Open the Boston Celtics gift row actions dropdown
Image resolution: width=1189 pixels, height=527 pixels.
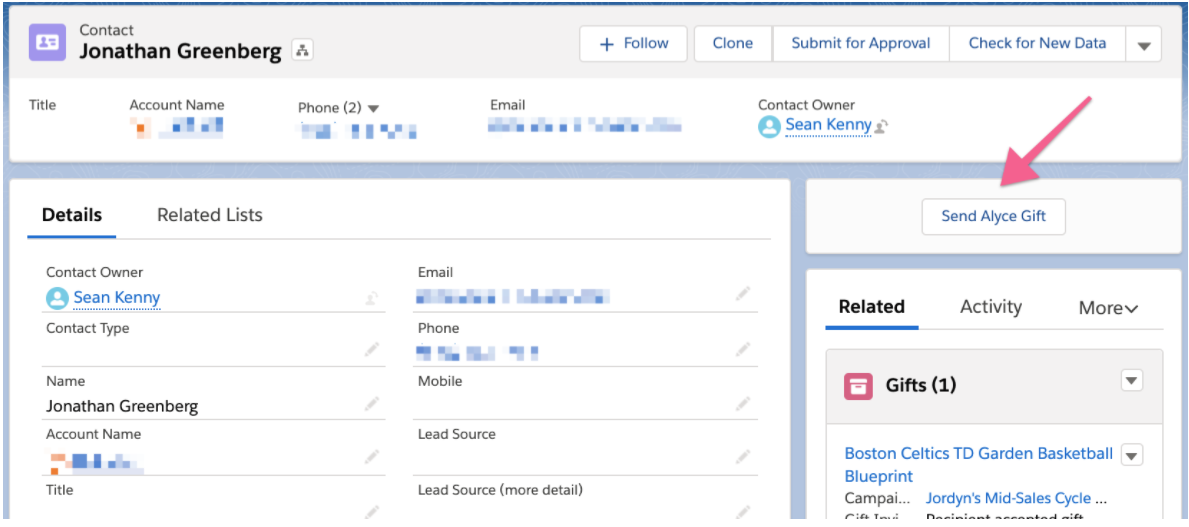(1132, 455)
